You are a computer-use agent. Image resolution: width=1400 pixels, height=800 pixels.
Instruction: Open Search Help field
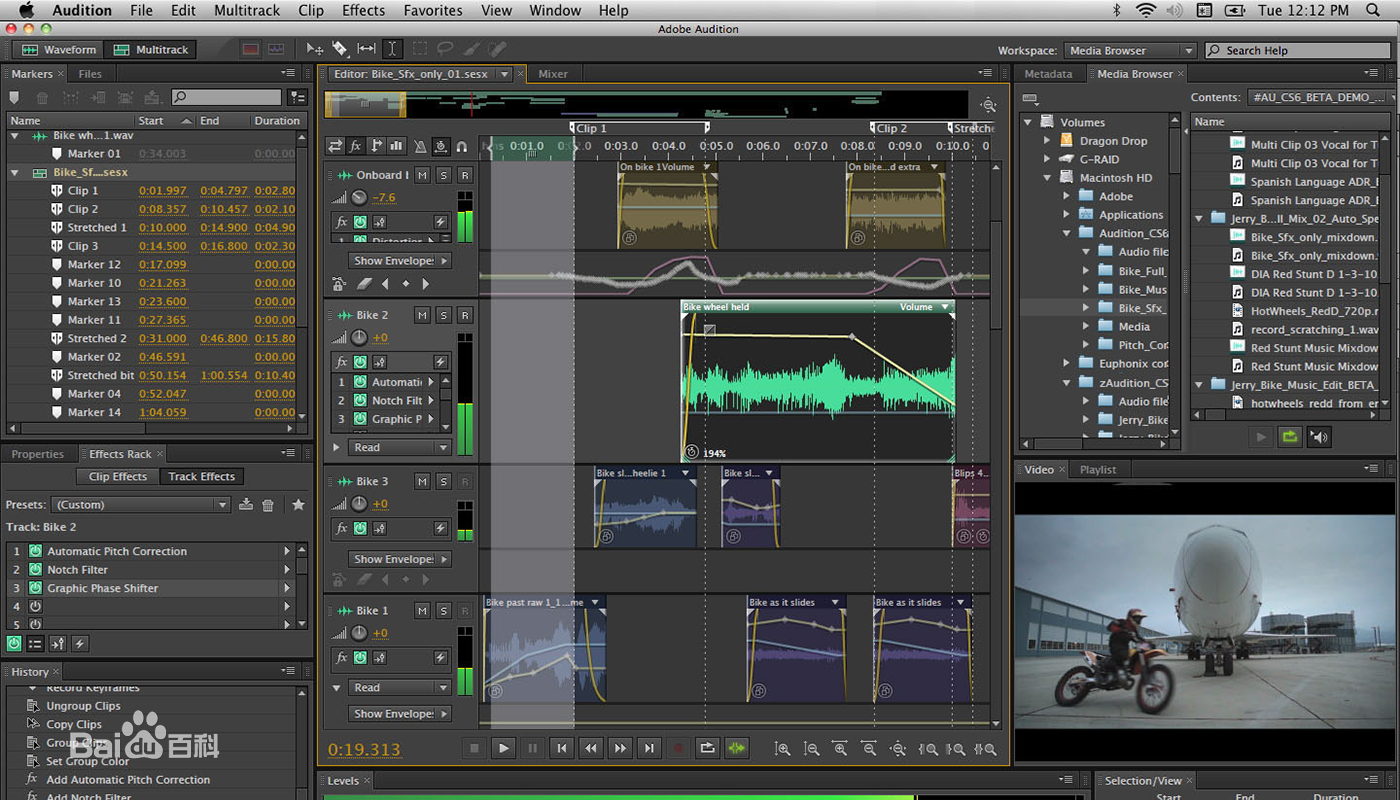(1298, 50)
